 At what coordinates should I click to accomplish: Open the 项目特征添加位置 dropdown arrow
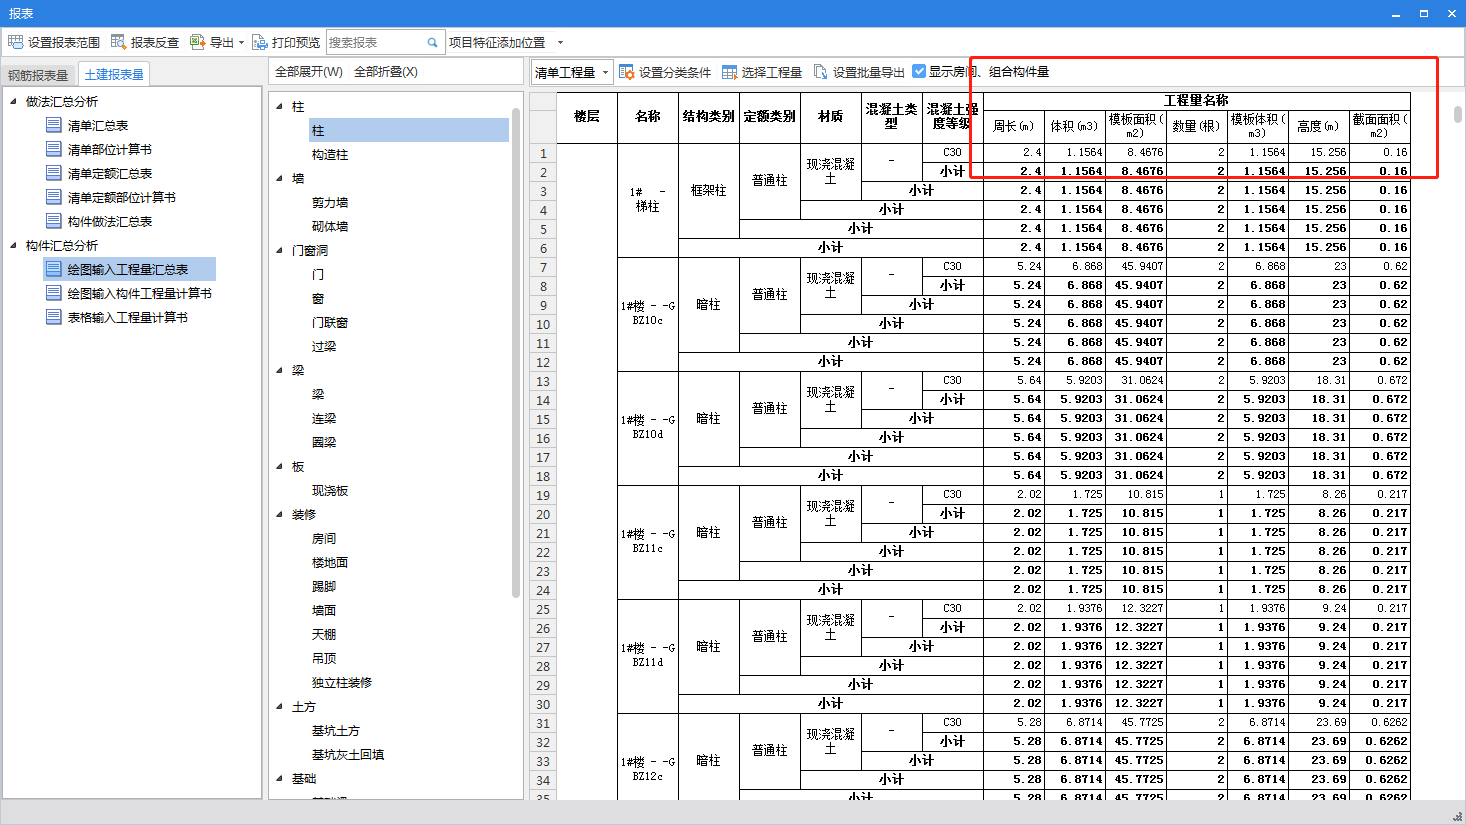pyautogui.click(x=560, y=42)
